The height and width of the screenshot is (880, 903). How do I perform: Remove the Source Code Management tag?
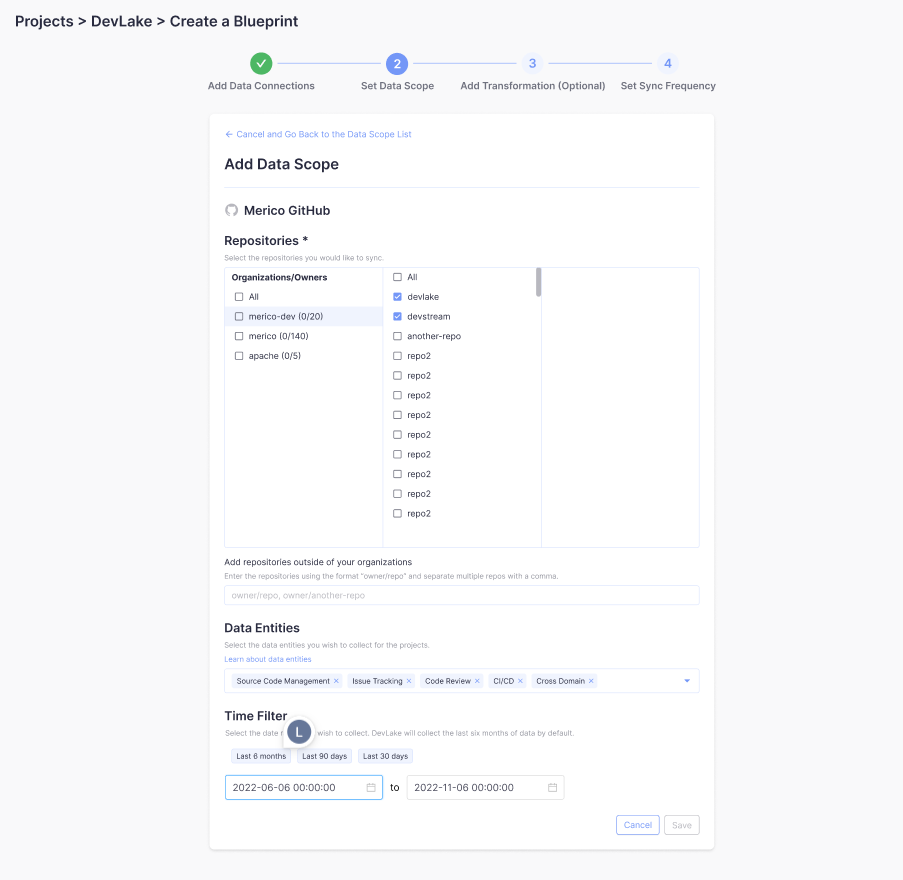[336, 681]
